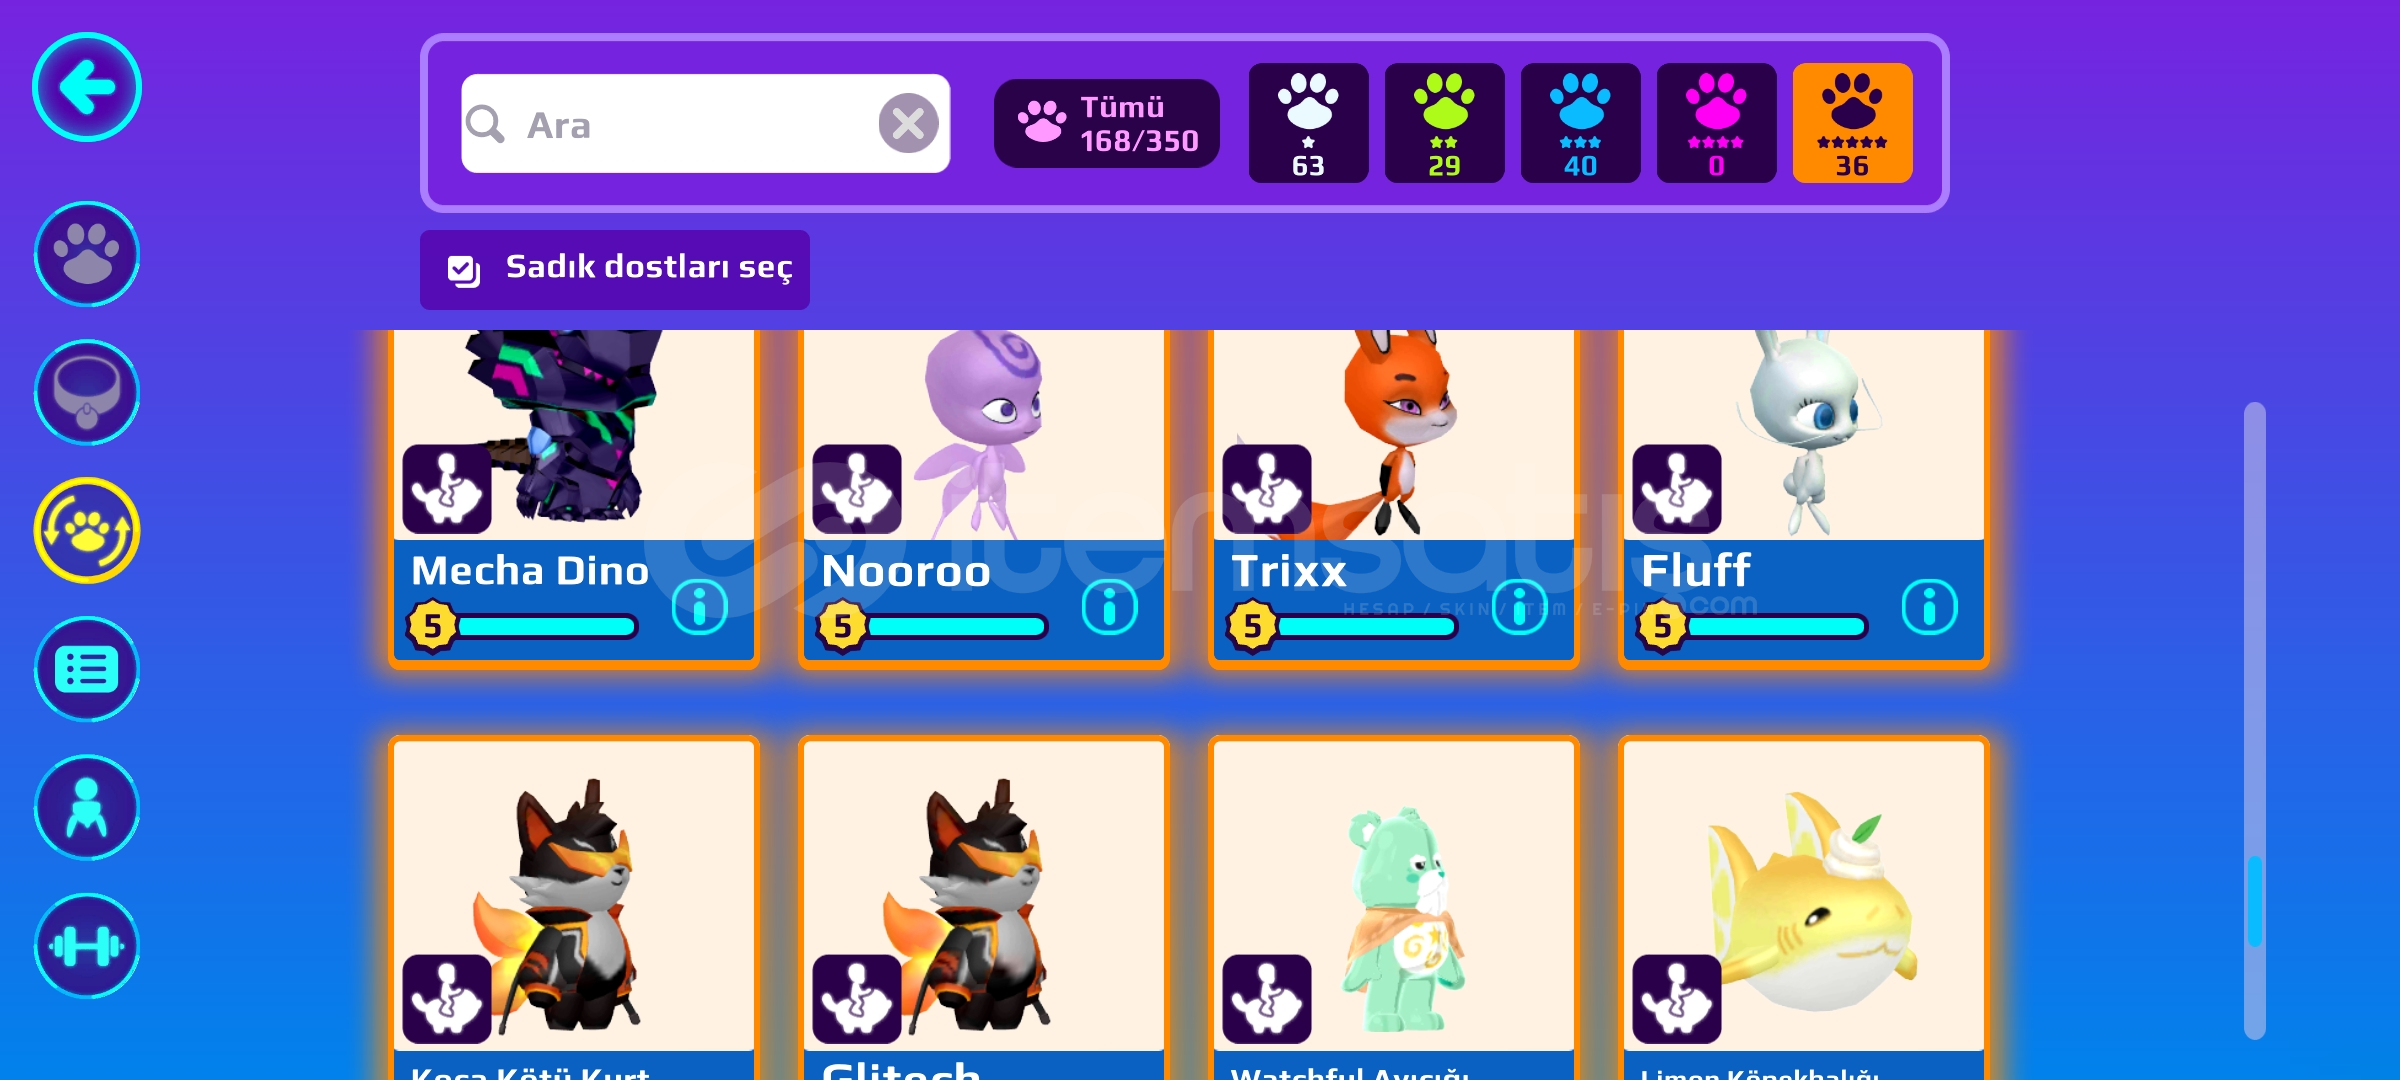2400x1080 pixels.
Task: Select the five-star filter showing 36
Action: (x=1852, y=123)
